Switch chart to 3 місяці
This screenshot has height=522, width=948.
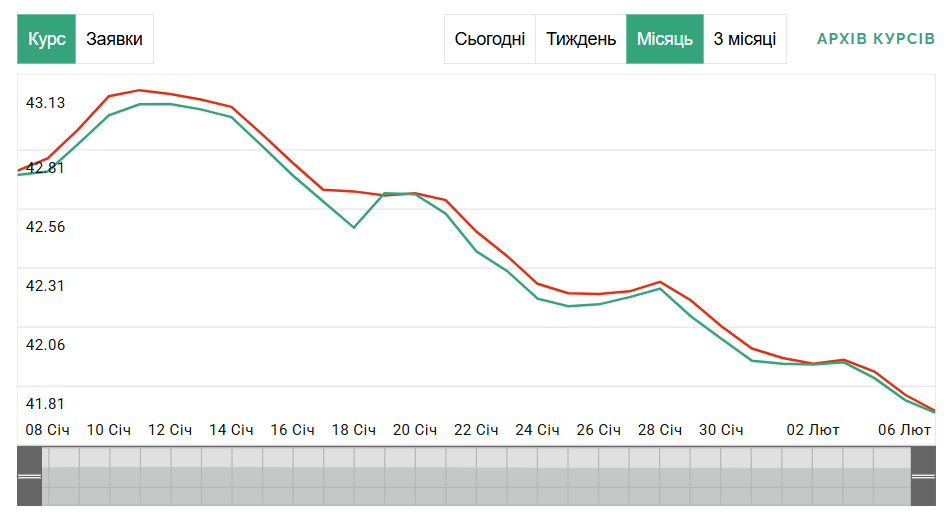coord(744,39)
